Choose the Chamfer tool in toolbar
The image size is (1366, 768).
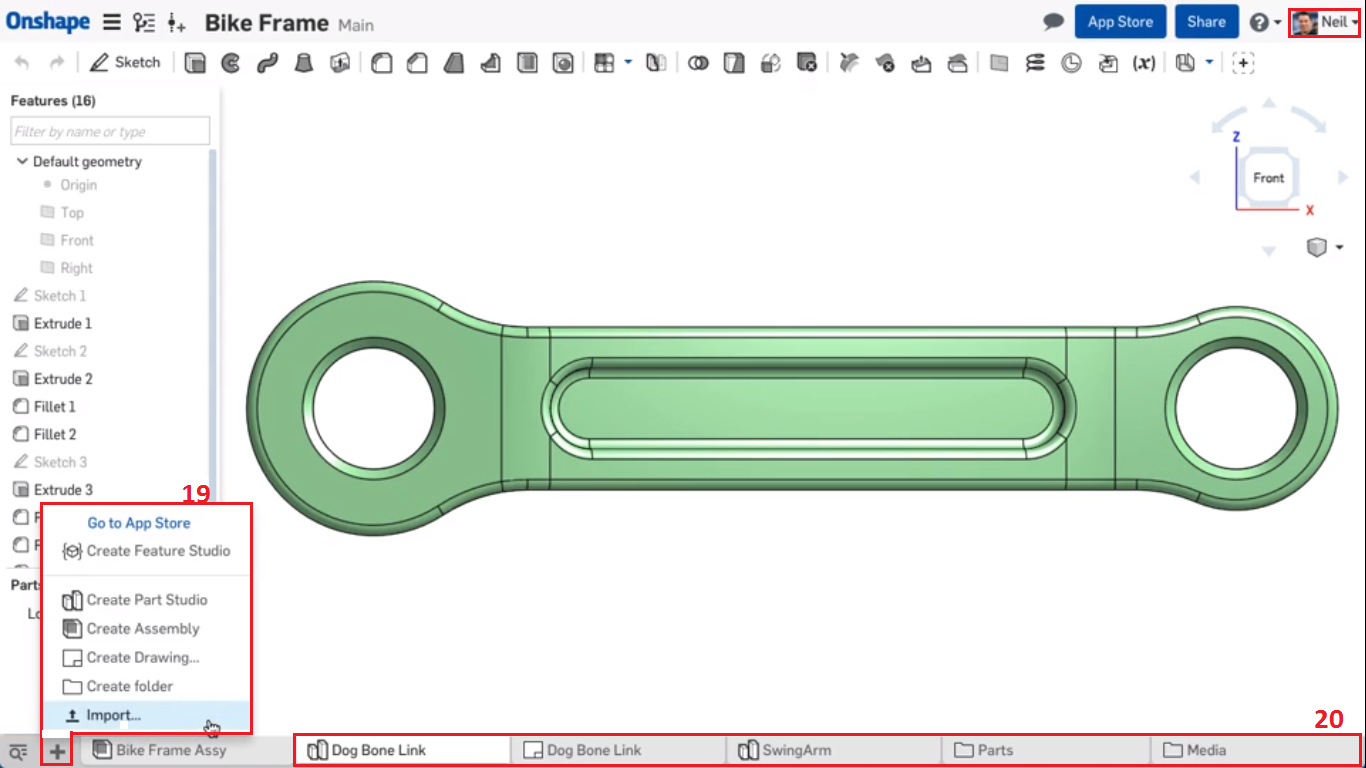click(x=417, y=63)
